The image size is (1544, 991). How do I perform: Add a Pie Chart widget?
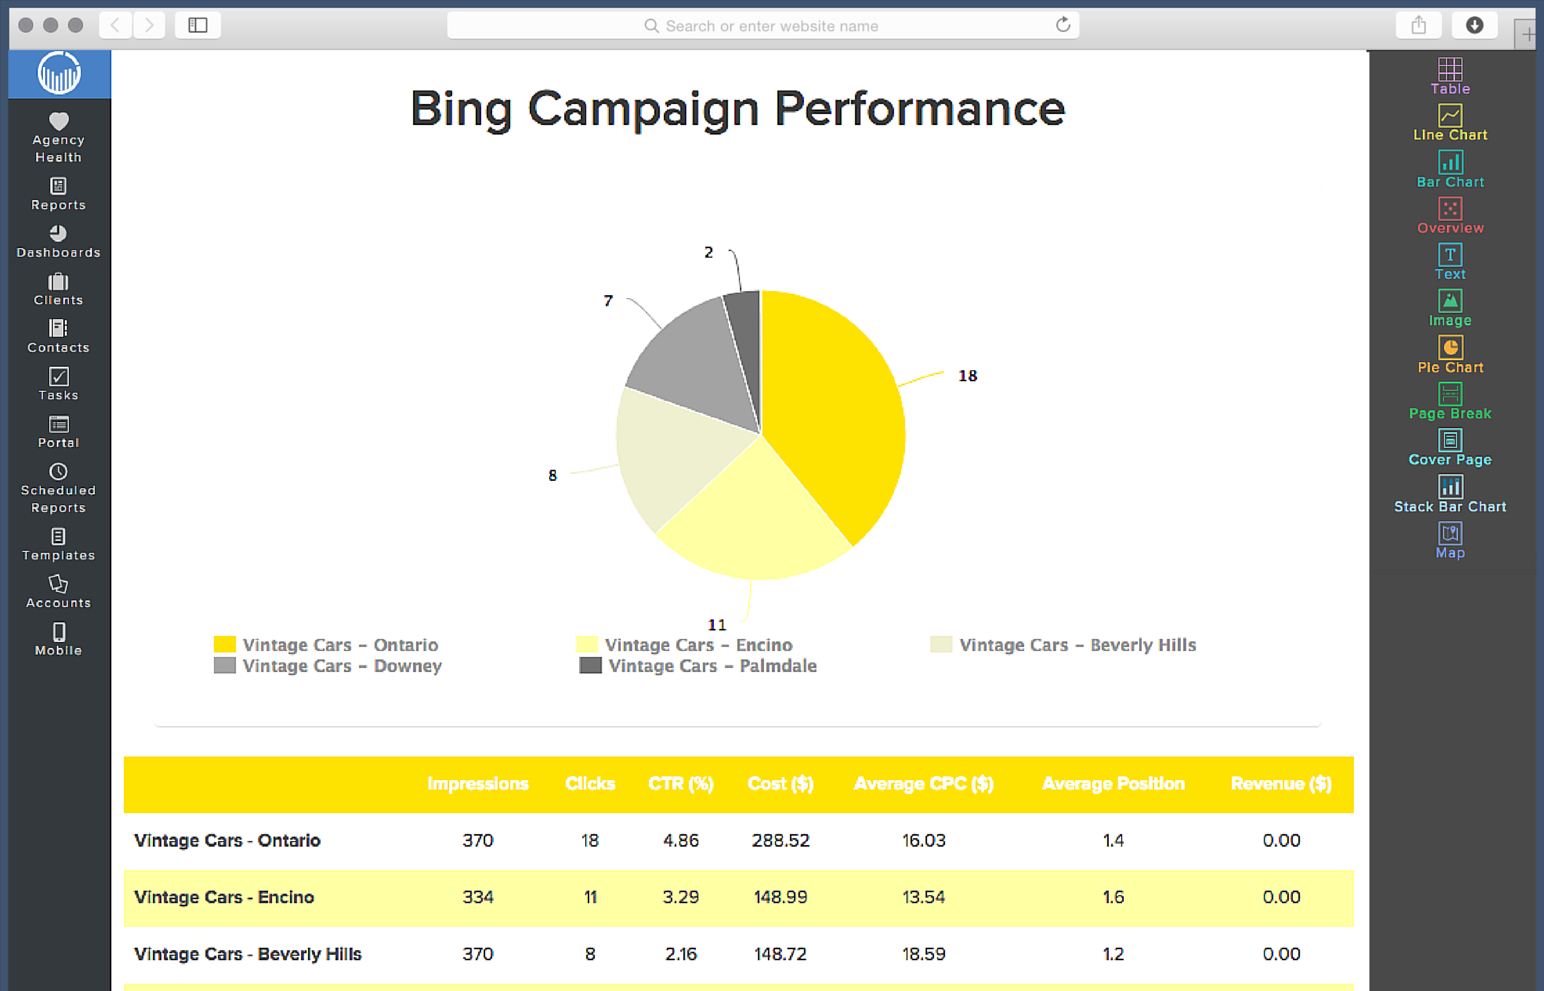coord(1450,355)
